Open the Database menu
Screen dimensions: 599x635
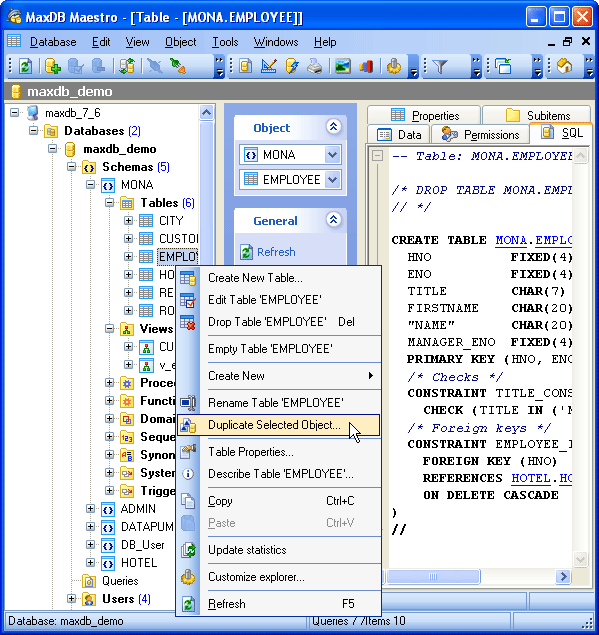tap(53, 42)
